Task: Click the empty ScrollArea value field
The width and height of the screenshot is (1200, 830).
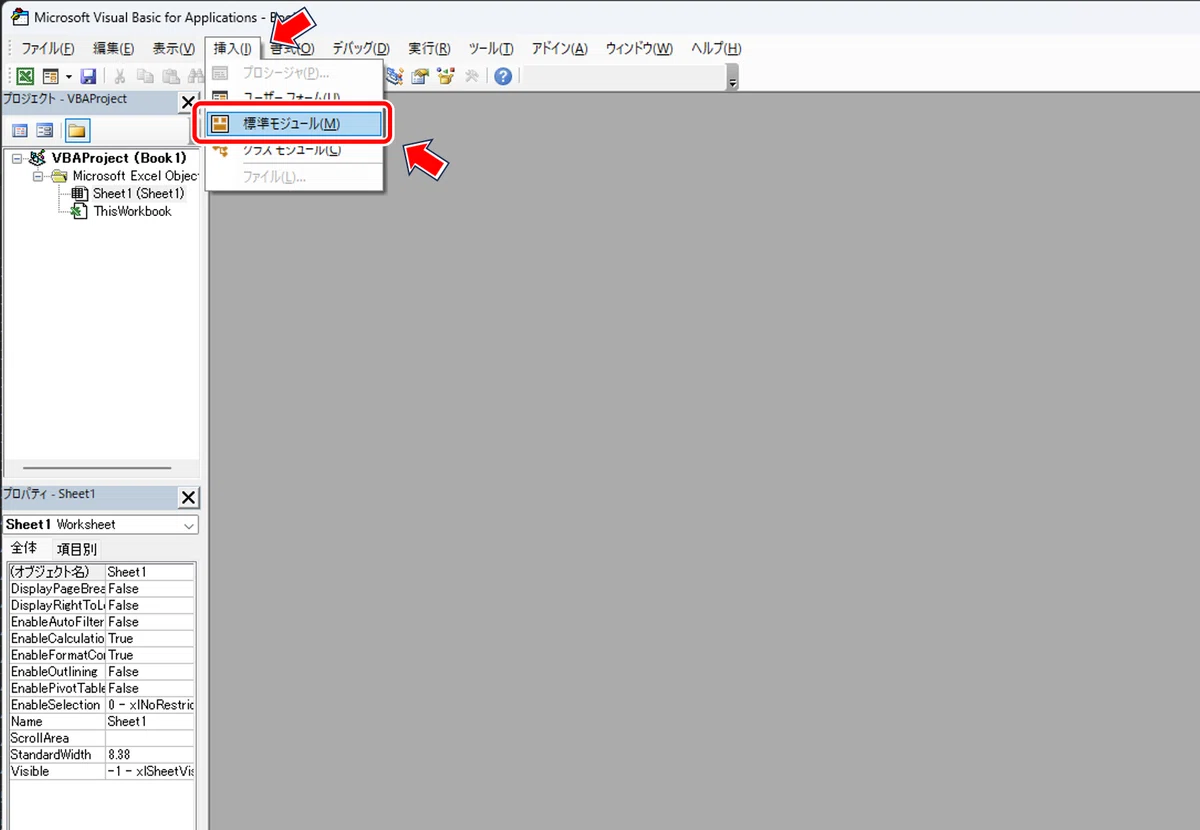Action: click(x=150, y=738)
